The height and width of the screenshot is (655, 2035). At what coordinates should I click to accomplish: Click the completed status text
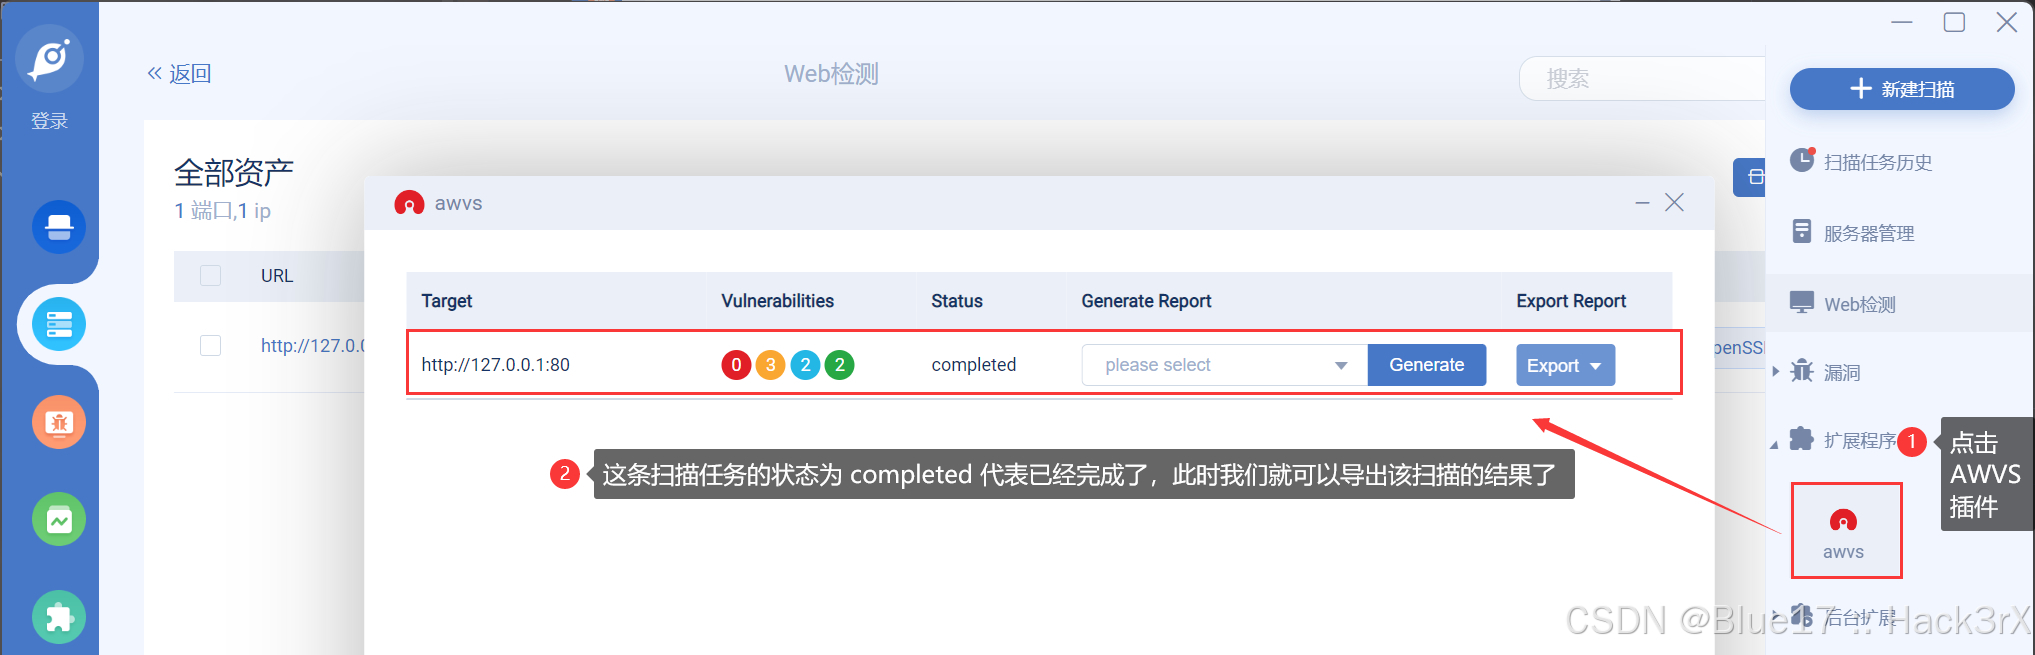(974, 365)
